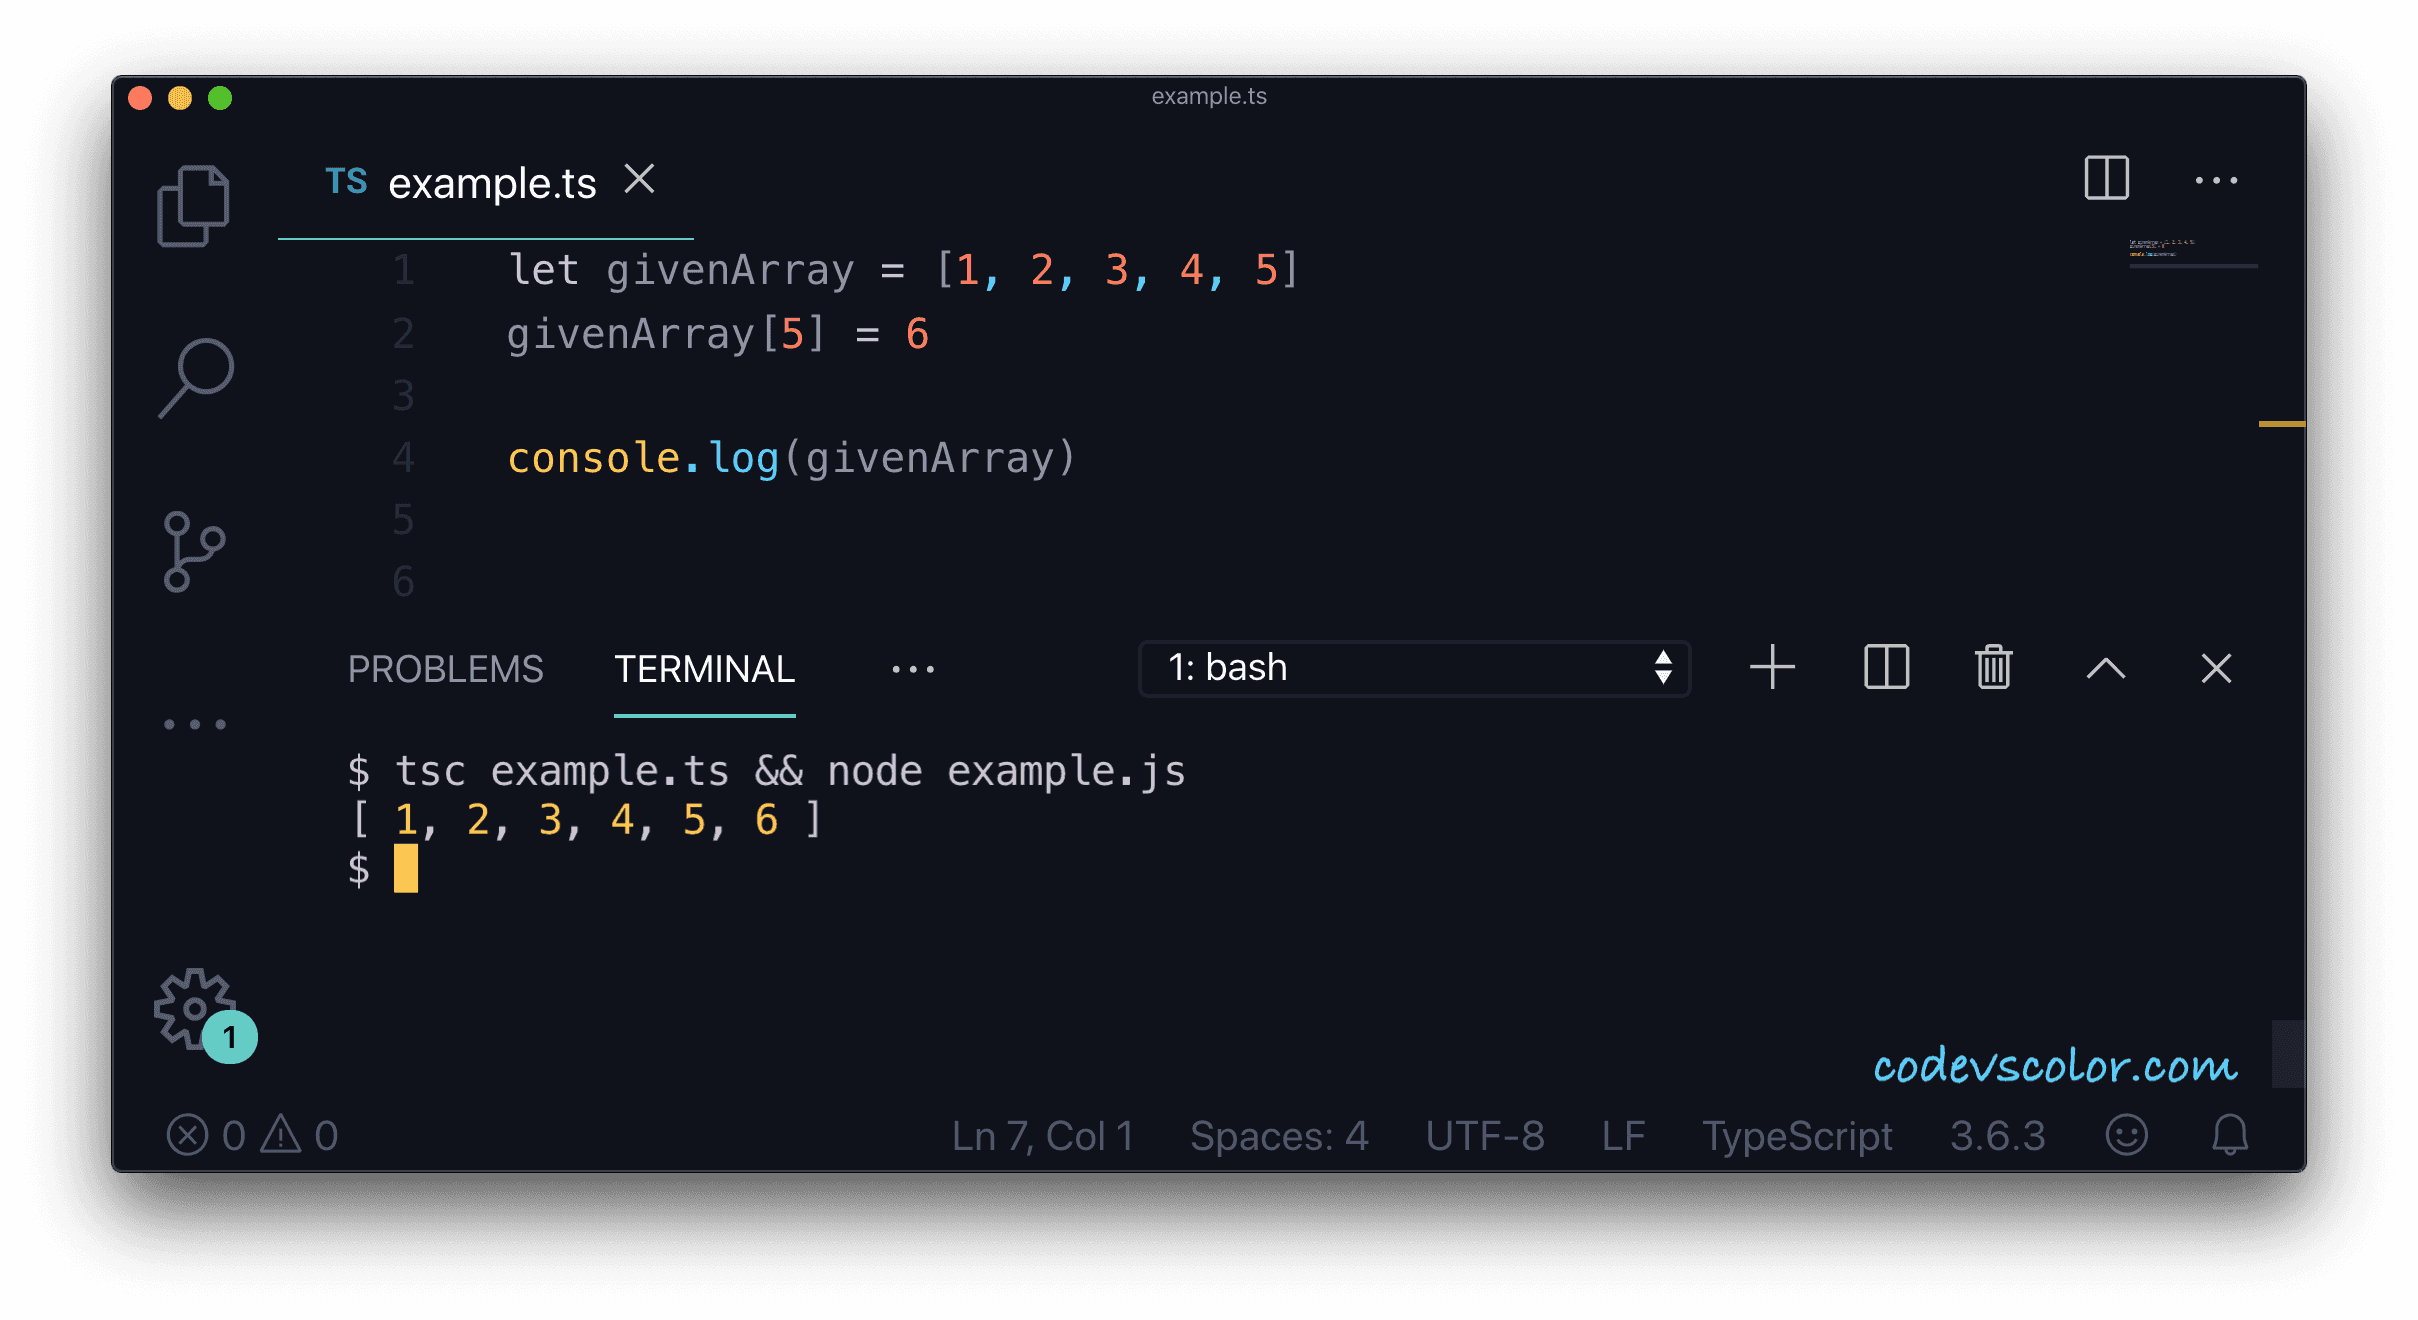Screen dimensions: 2418x1320
Task: Create a new terminal with the plus icon
Action: 1772,667
